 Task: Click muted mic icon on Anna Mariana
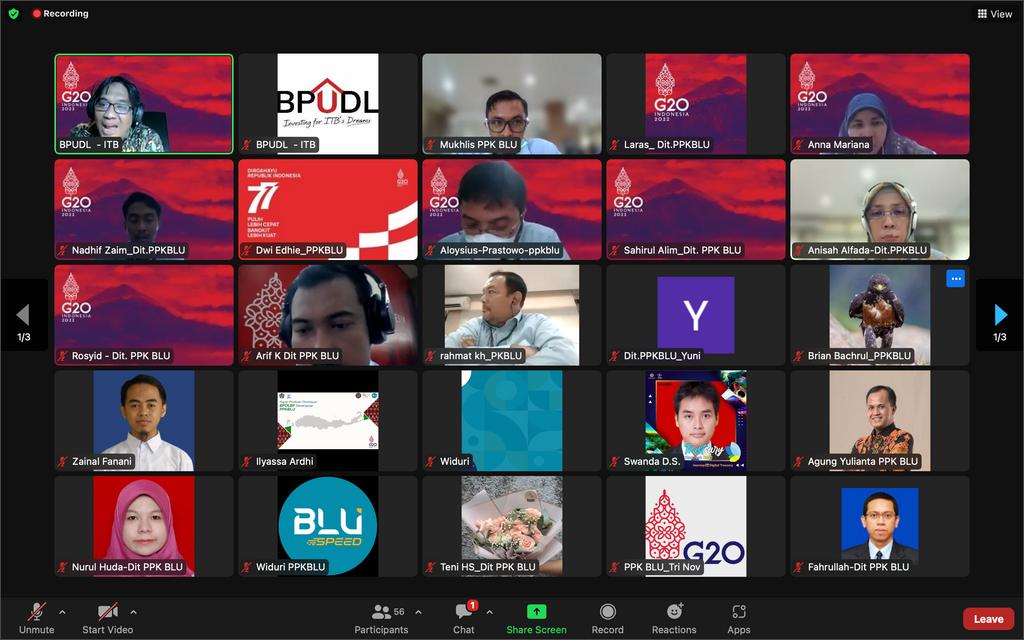click(x=799, y=145)
